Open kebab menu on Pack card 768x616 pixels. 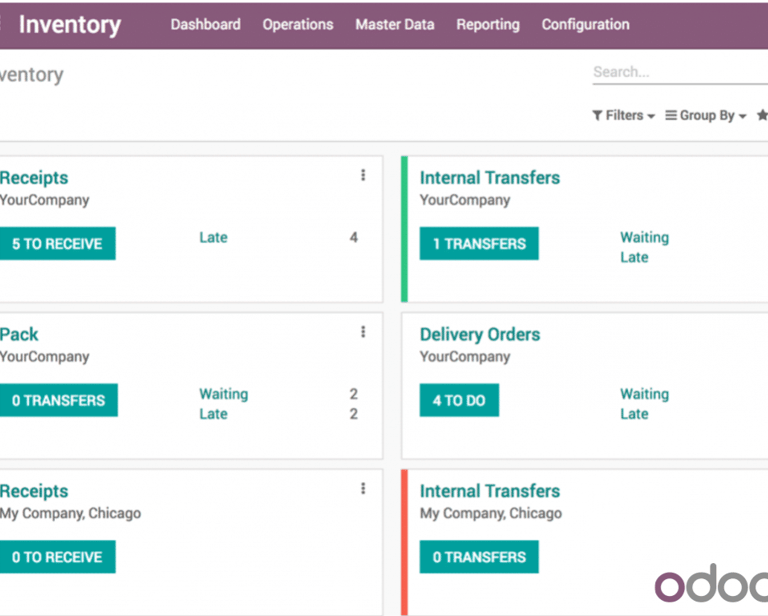363,332
